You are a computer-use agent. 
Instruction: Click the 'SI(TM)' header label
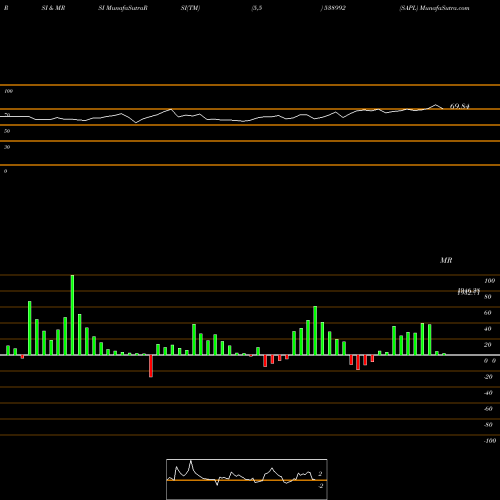(190, 8)
